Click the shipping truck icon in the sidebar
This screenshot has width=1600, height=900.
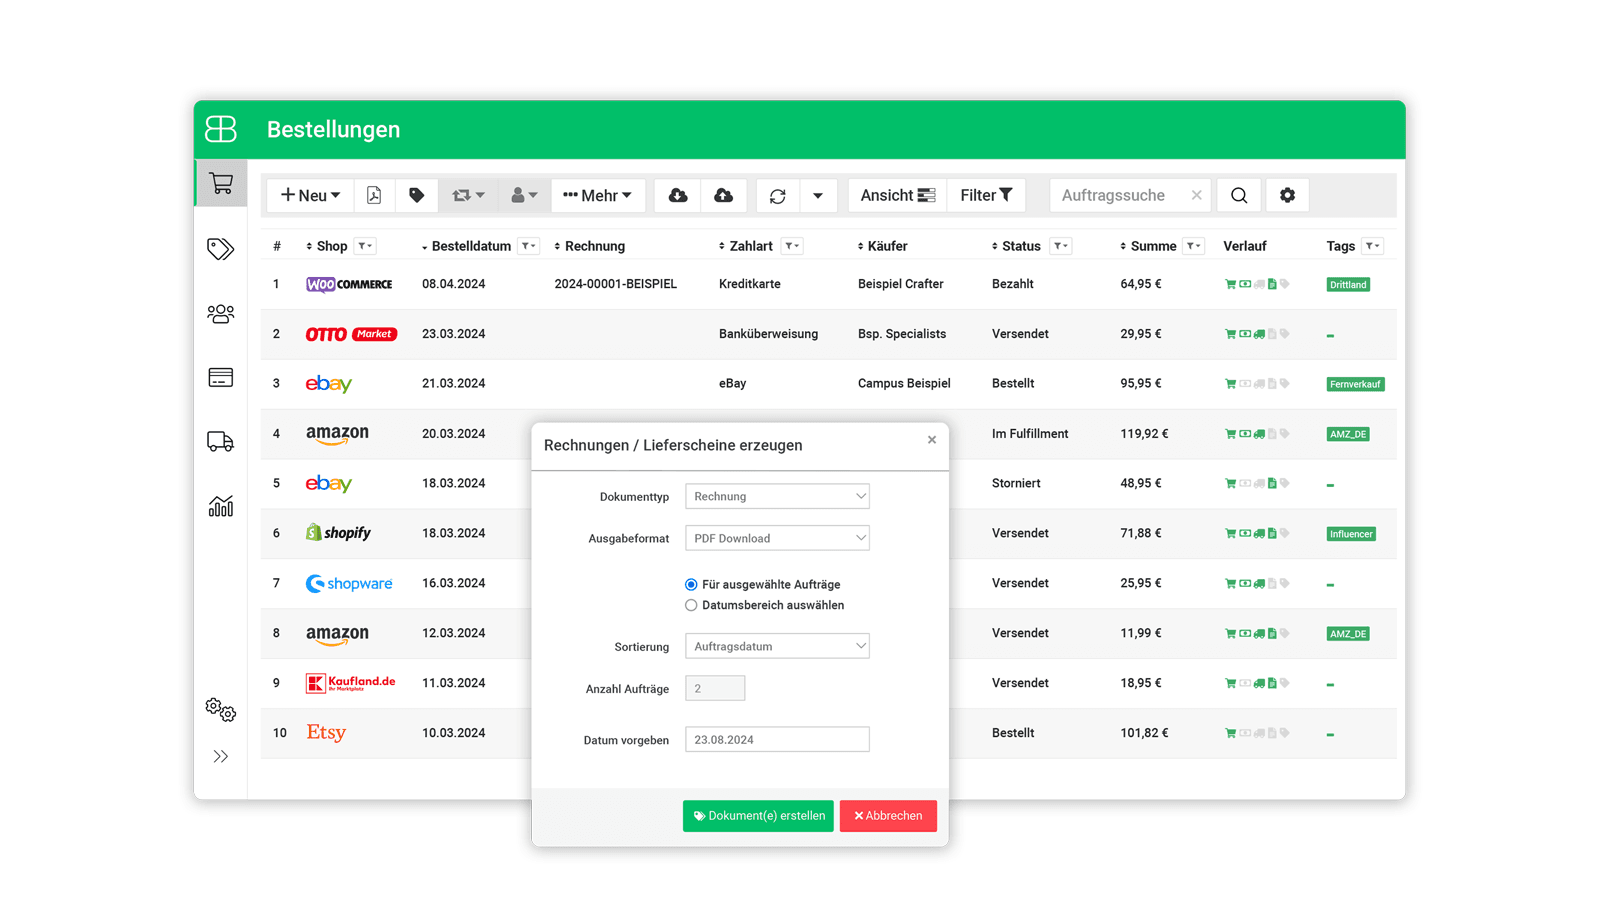point(220,441)
